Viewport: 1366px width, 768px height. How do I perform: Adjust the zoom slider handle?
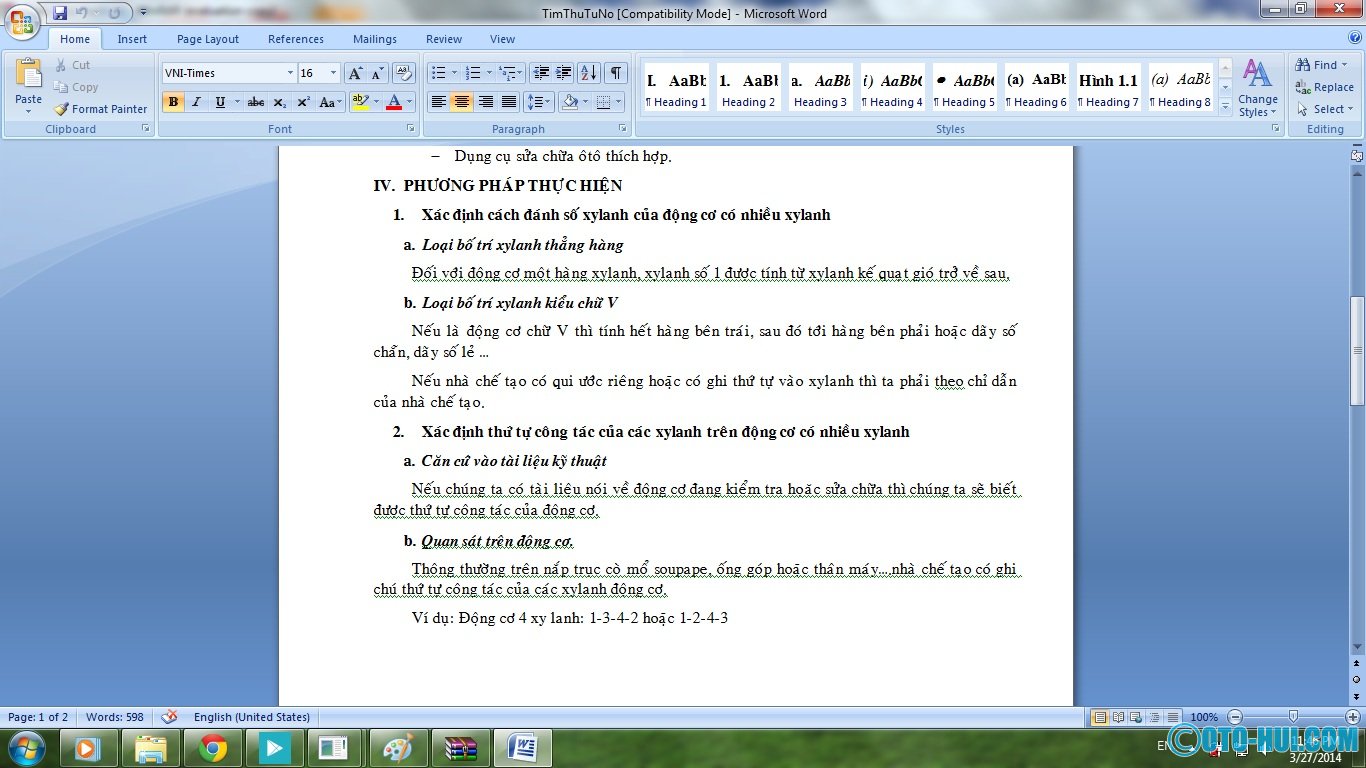(1293, 717)
